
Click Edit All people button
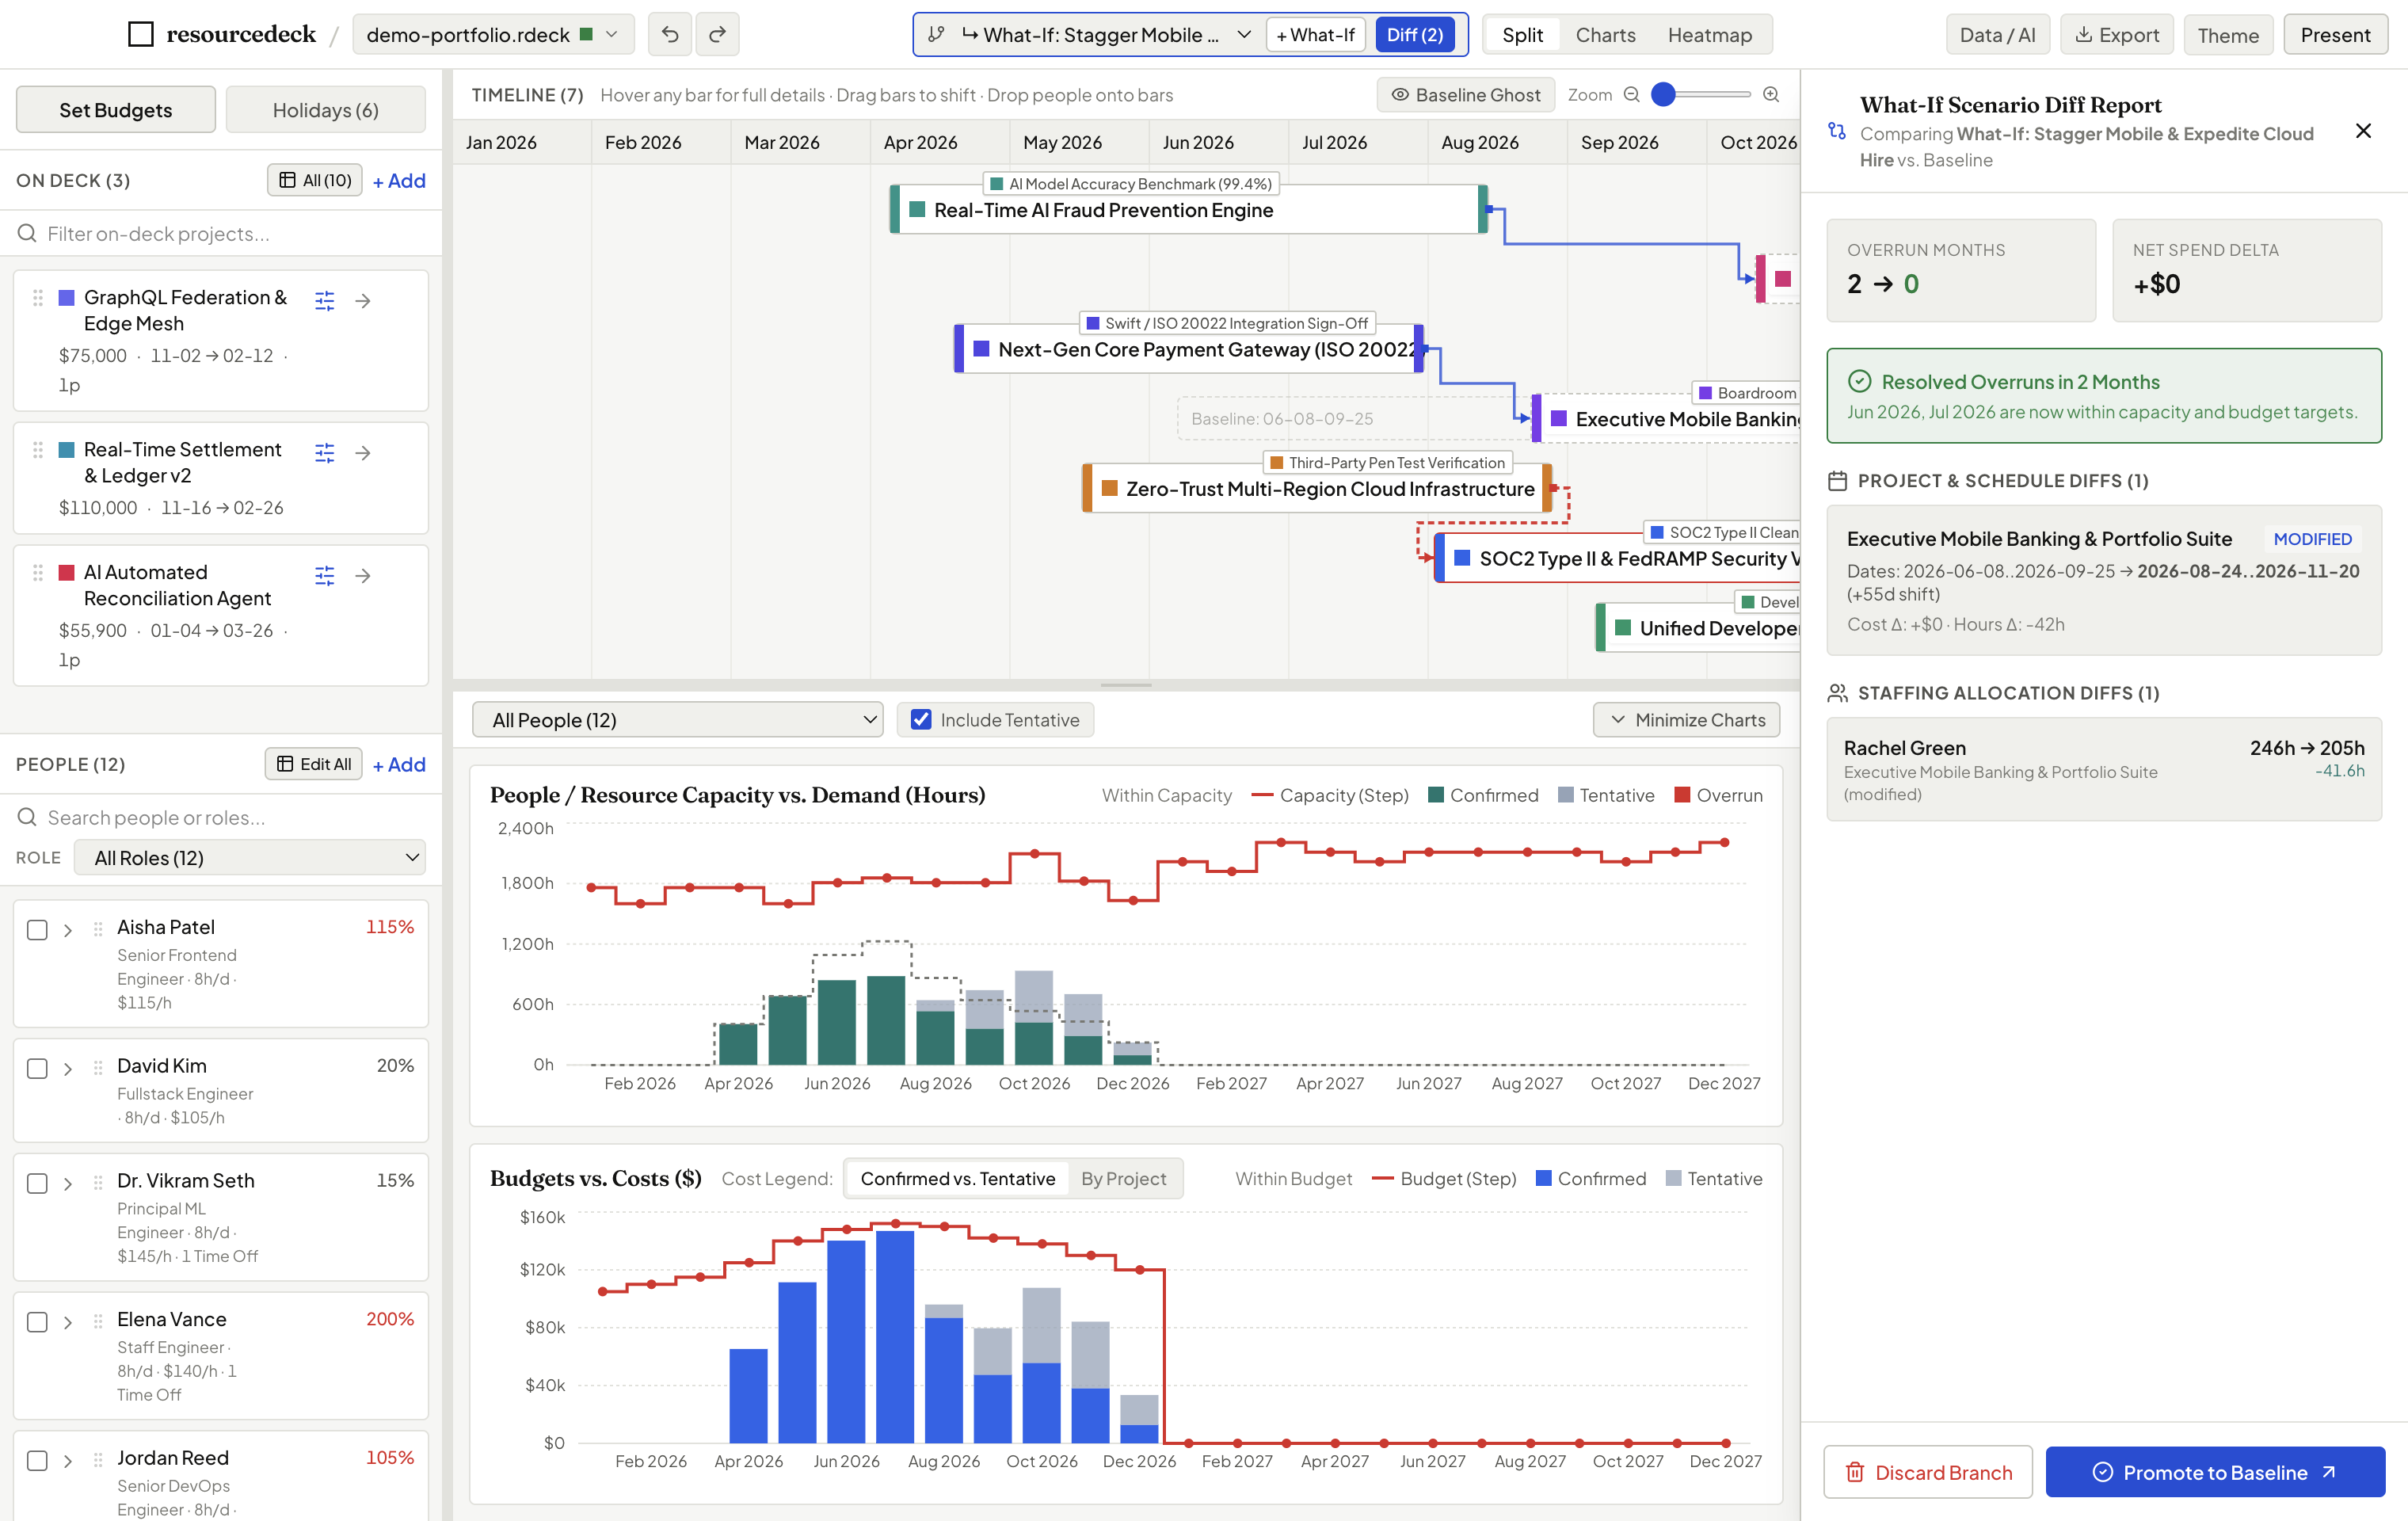(x=314, y=764)
